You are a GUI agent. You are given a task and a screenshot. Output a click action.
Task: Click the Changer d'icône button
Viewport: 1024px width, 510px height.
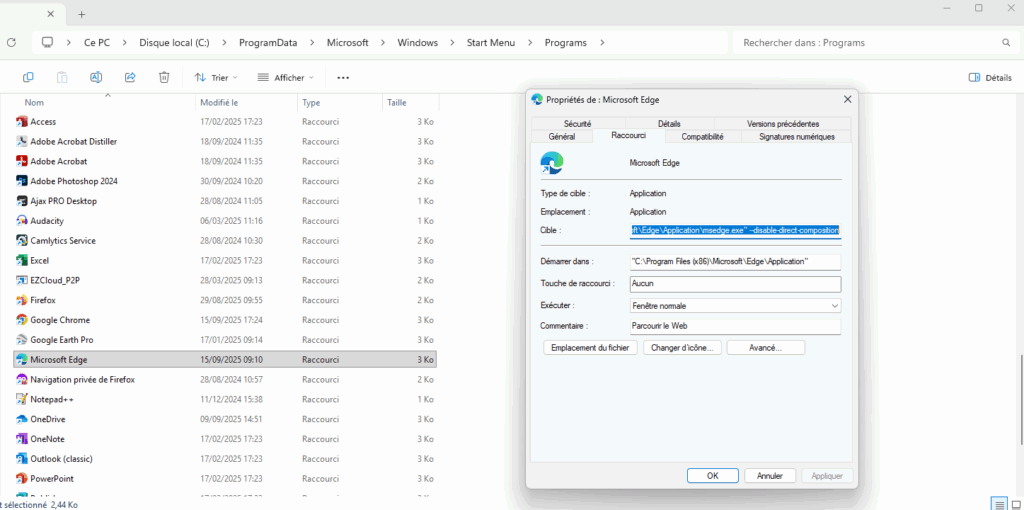pyautogui.click(x=682, y=348)
